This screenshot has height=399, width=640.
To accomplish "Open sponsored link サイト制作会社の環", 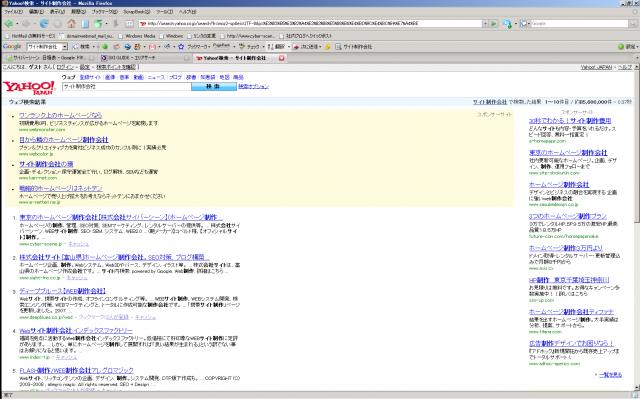I will pos(46,164).
